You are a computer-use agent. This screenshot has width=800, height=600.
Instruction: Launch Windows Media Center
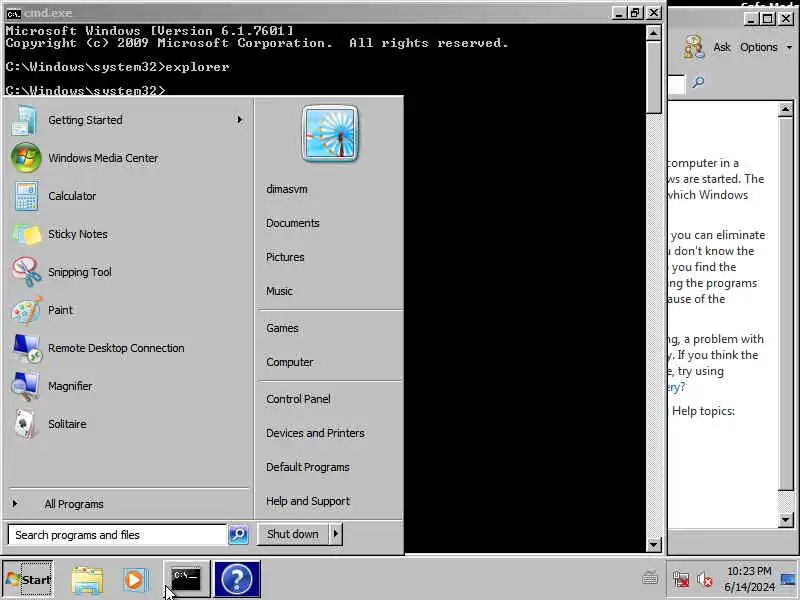click(x=127, y=158)
